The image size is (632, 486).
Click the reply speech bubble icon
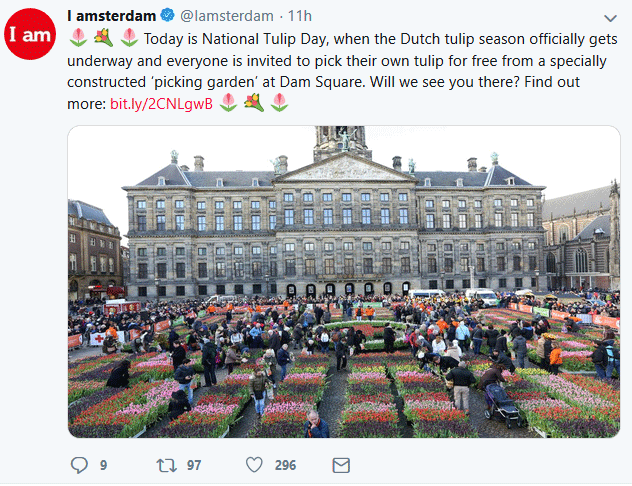point(81,465)
